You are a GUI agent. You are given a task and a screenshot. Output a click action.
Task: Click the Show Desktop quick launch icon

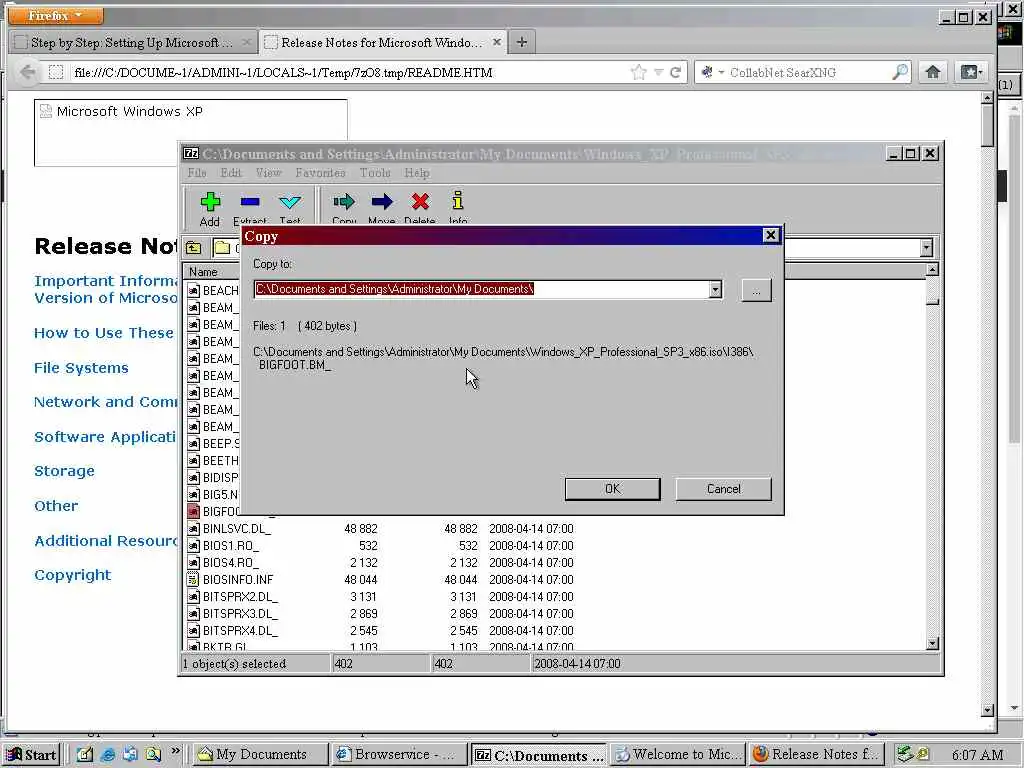85,754
